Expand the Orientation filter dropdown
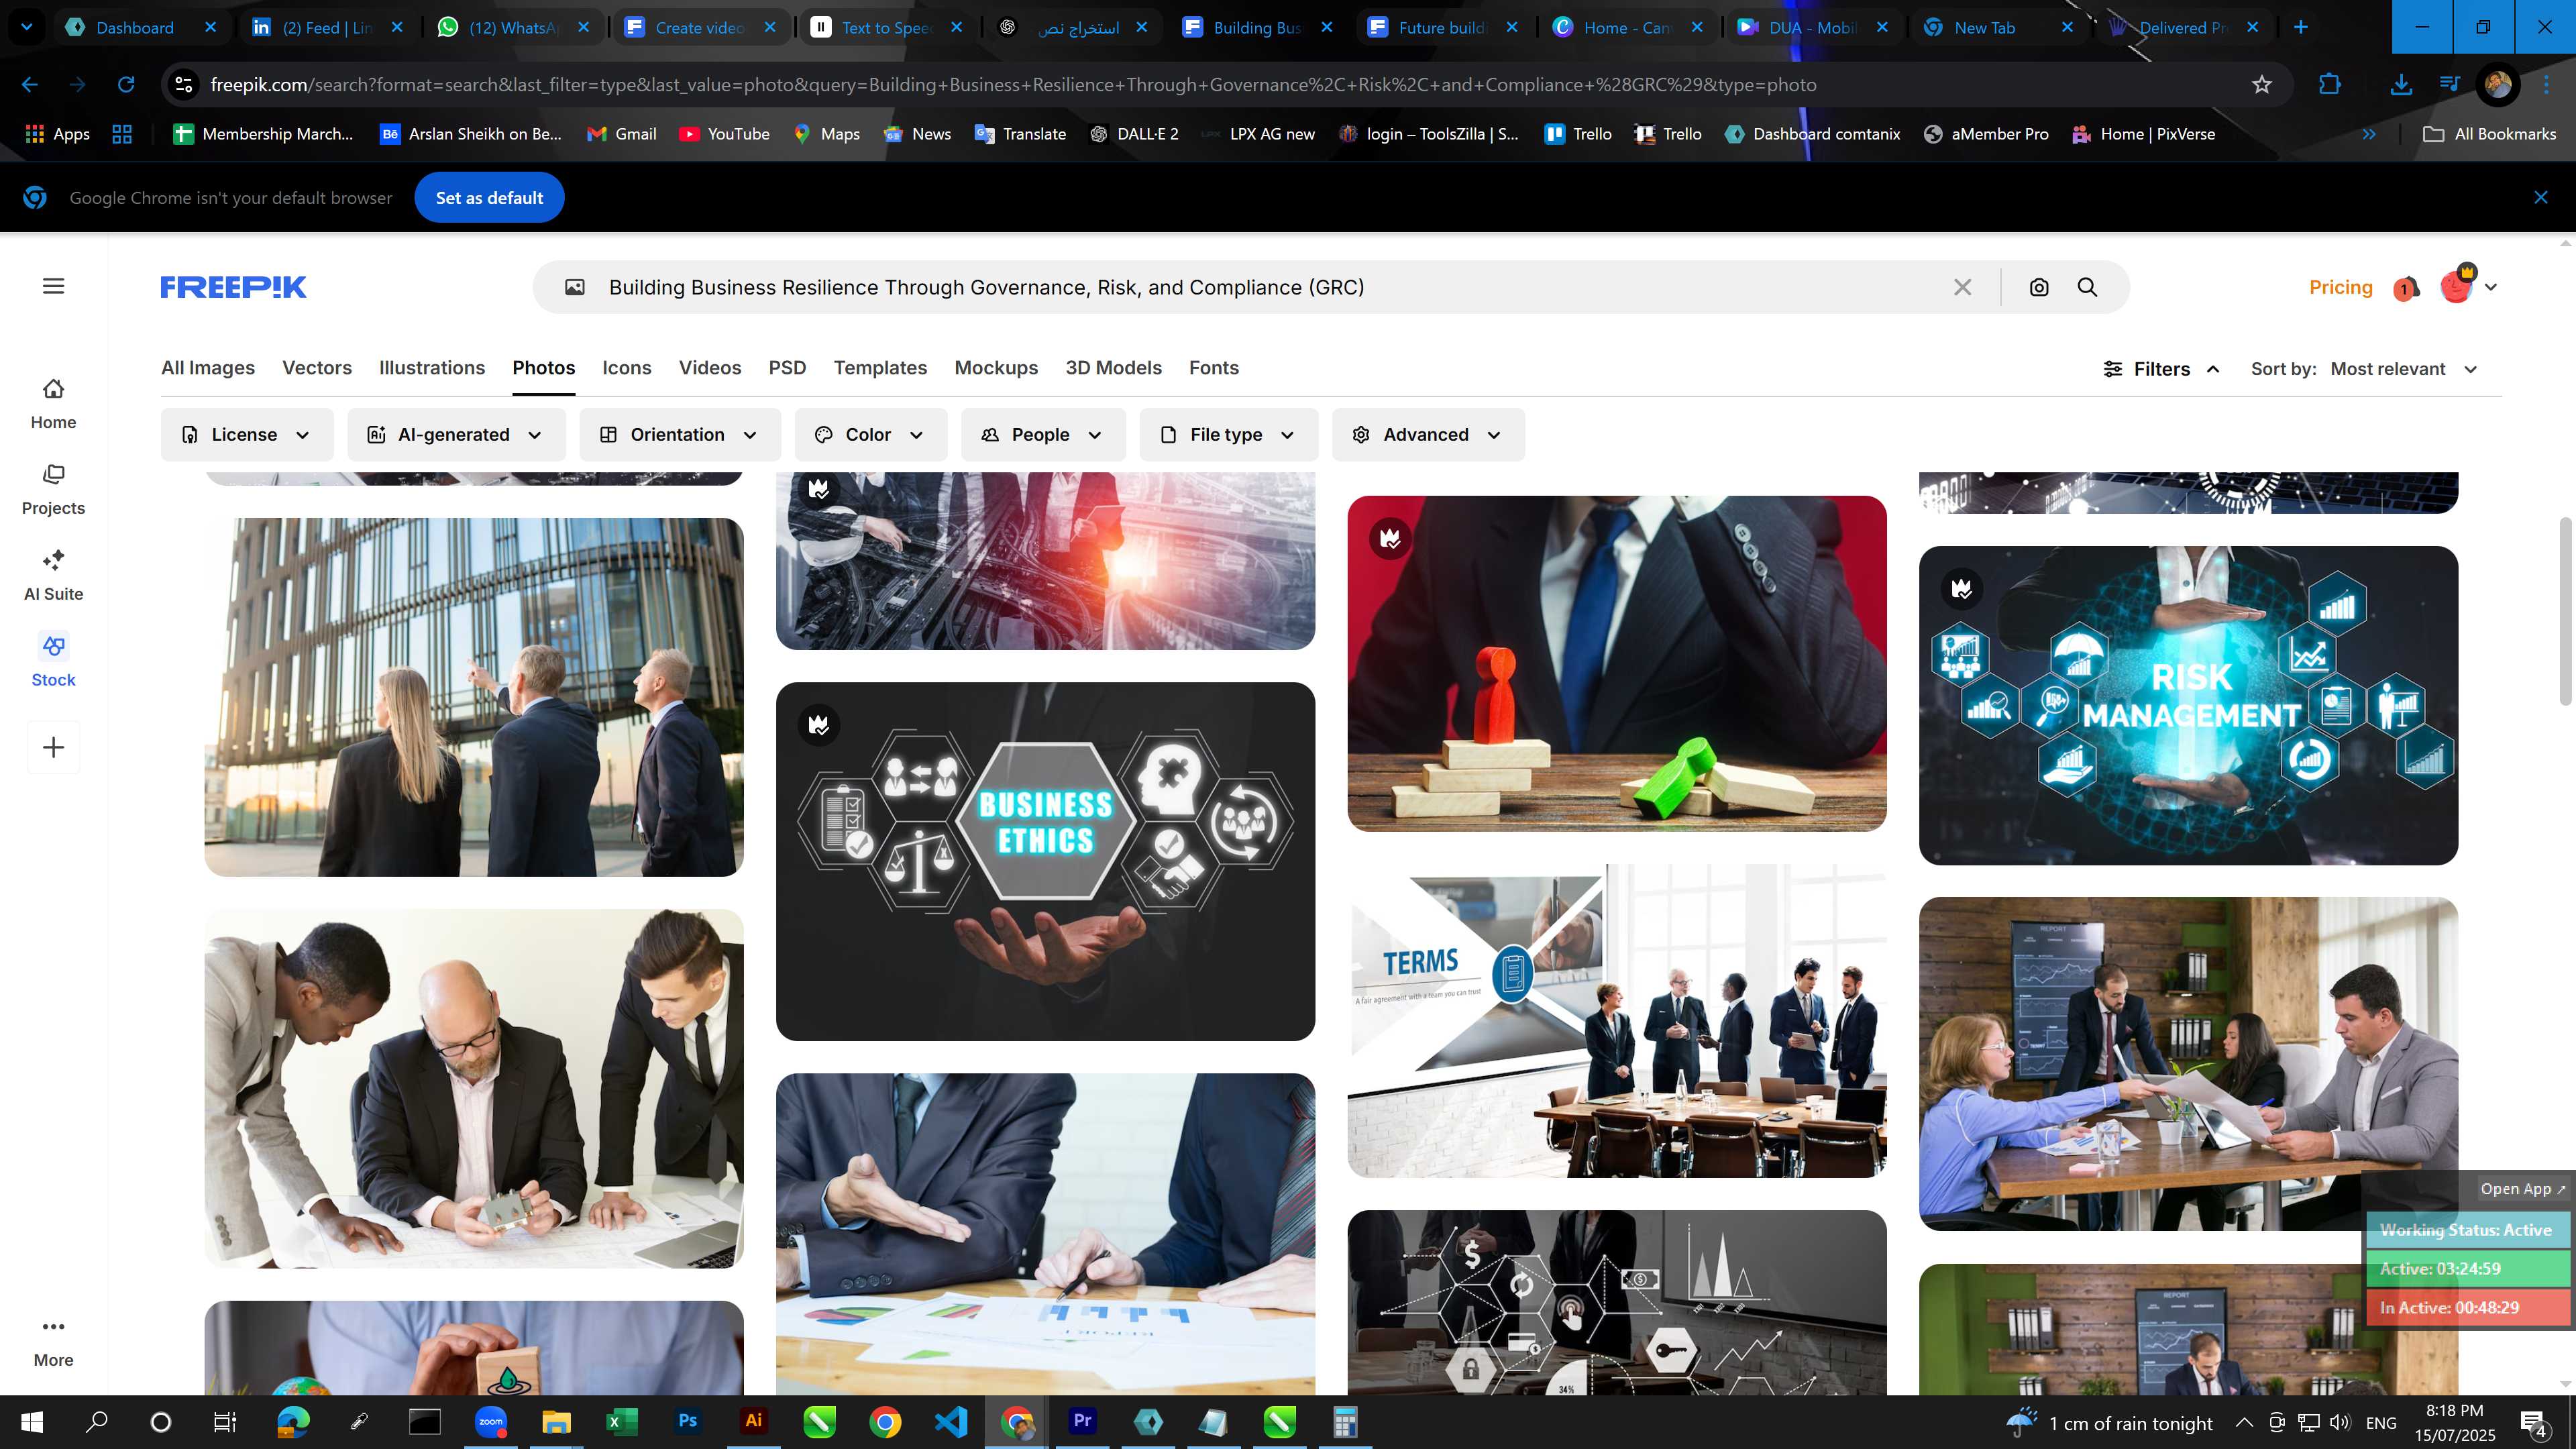This screenshot has width=2576, height=1449. point(680,435)
